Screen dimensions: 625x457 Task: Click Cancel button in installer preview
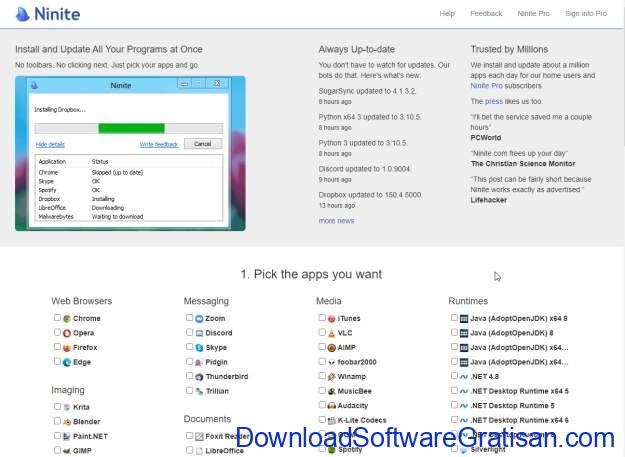203,144
